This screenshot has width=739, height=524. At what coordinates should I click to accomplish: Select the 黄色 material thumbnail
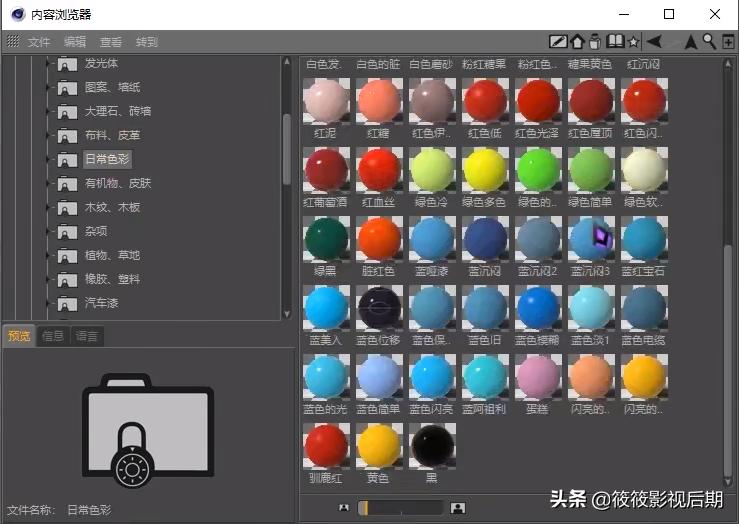[379, 446]
